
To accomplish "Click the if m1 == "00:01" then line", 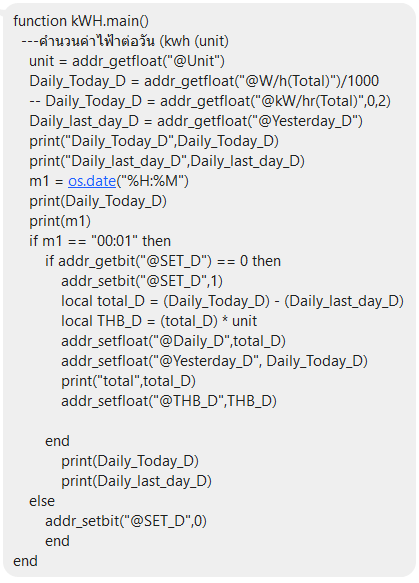I will (100, 241).
